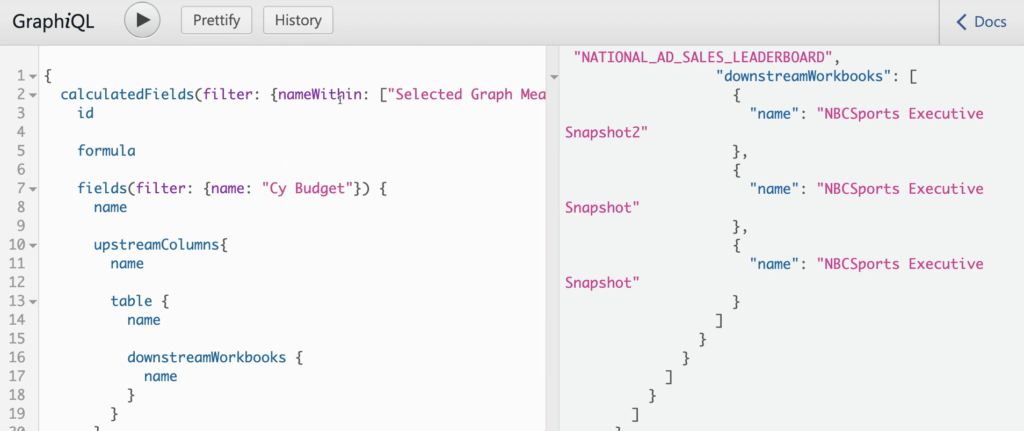Fold the calculatedFields block at line 2
The width and height of the screenshot is (1024, 431).
point(33,95)
